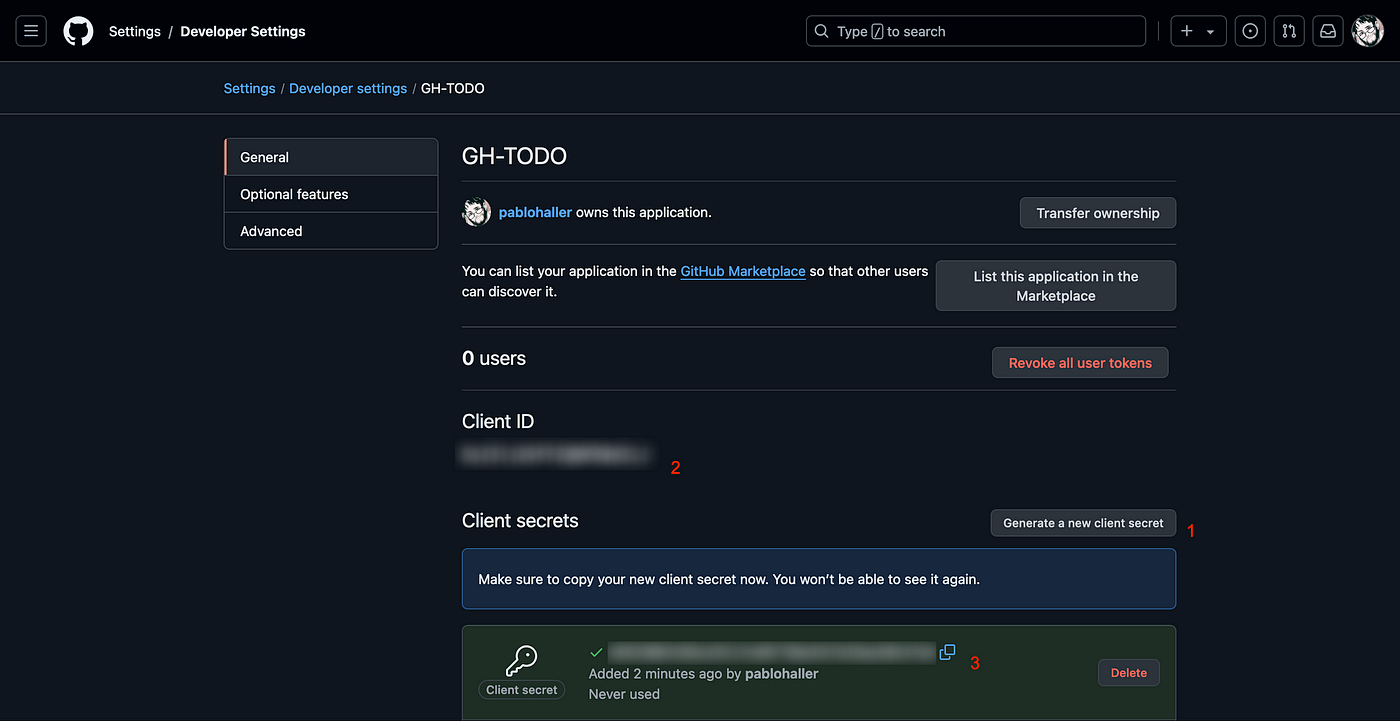Click the 'copy your new client secret' notice

click(x=819, y=579)
